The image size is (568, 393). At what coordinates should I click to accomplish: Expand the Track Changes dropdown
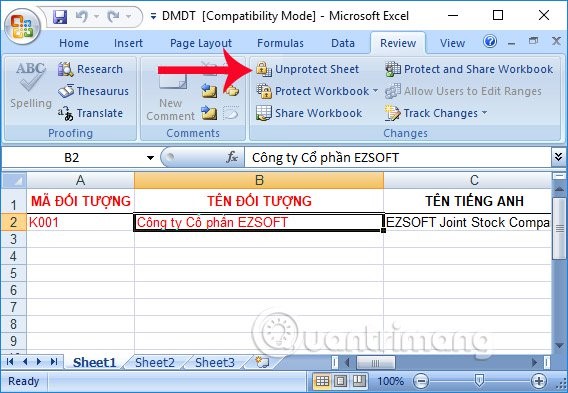[x=485, y=113]
